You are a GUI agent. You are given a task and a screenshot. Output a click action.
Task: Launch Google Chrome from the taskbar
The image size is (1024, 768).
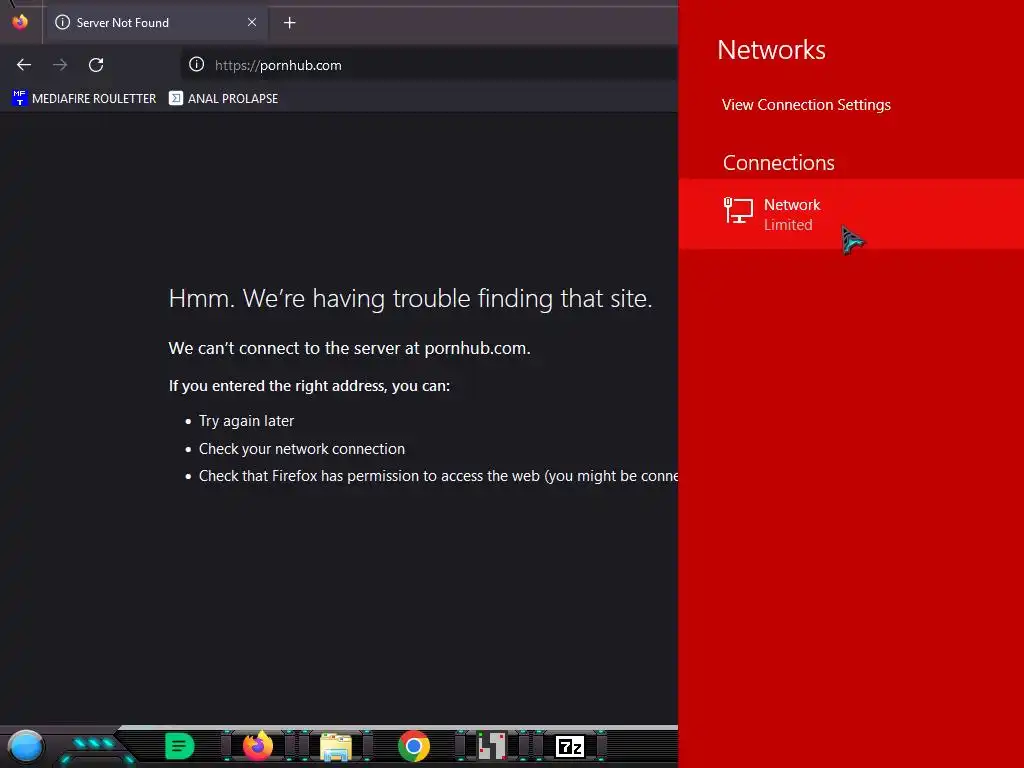click(413, 746)
